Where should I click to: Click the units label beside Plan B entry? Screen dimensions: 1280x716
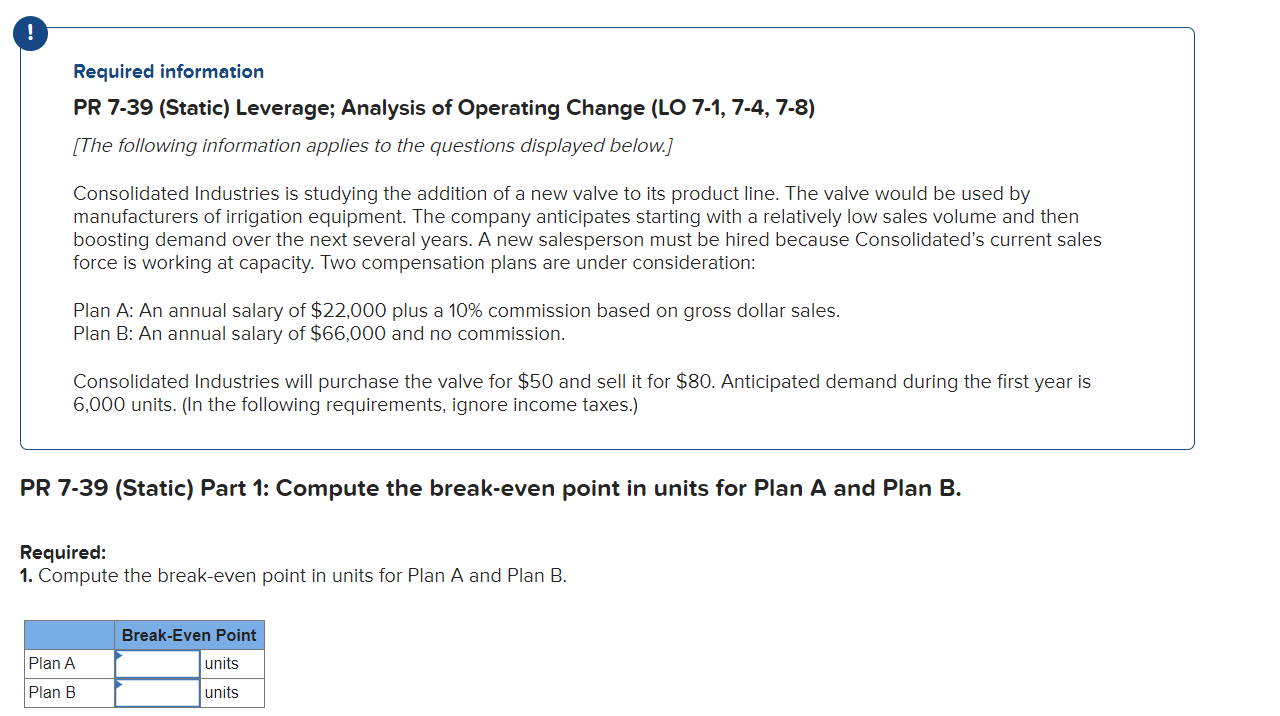pyautogui.click(x=220, y=692)
